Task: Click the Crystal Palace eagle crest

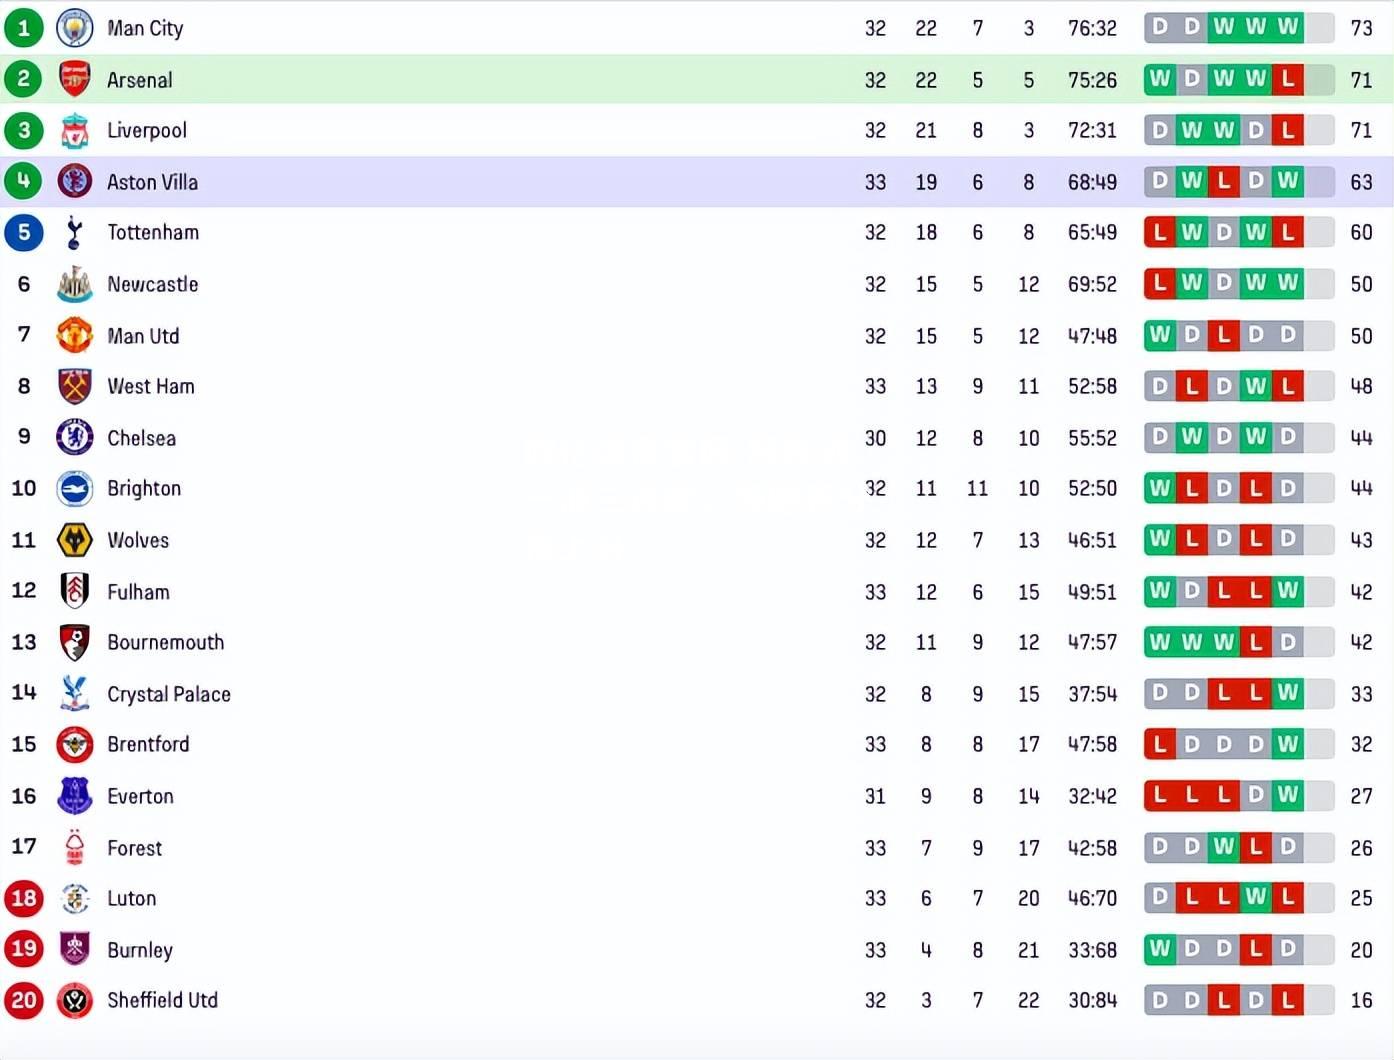Action: (x=75, y=693)
